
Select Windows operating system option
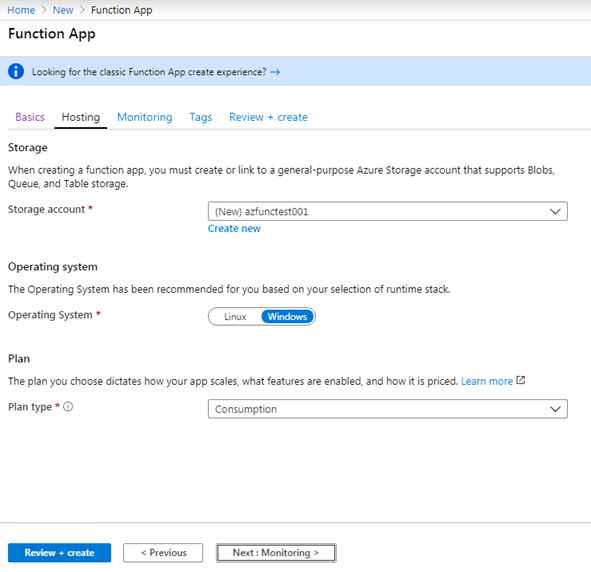pos(287,317)
